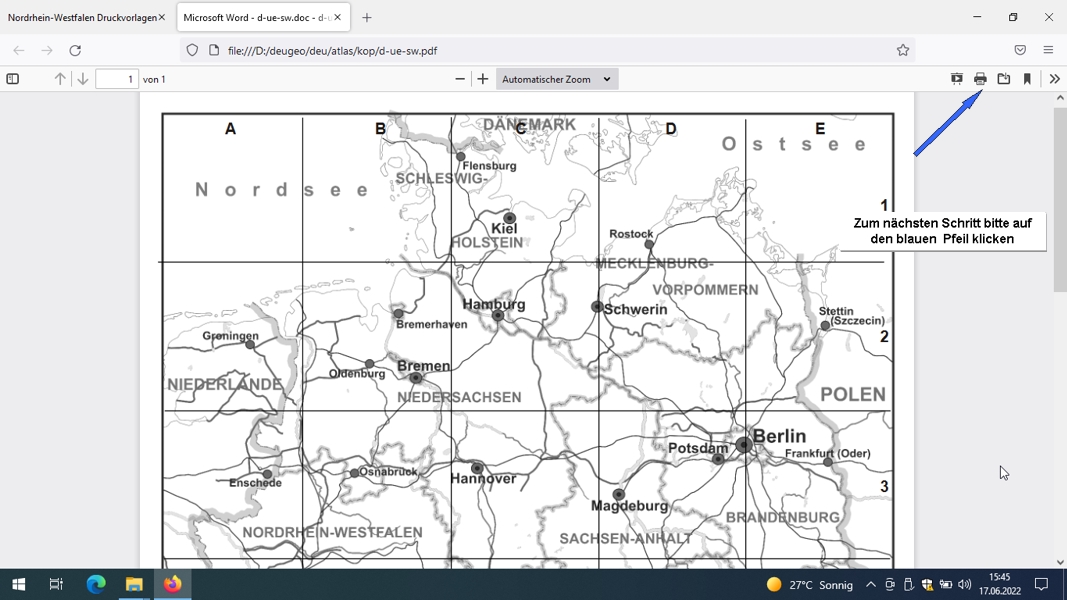The width and height of the screenshot is (1067, 600).
Task: Go to next page arrow
Action: coord(82,79)
